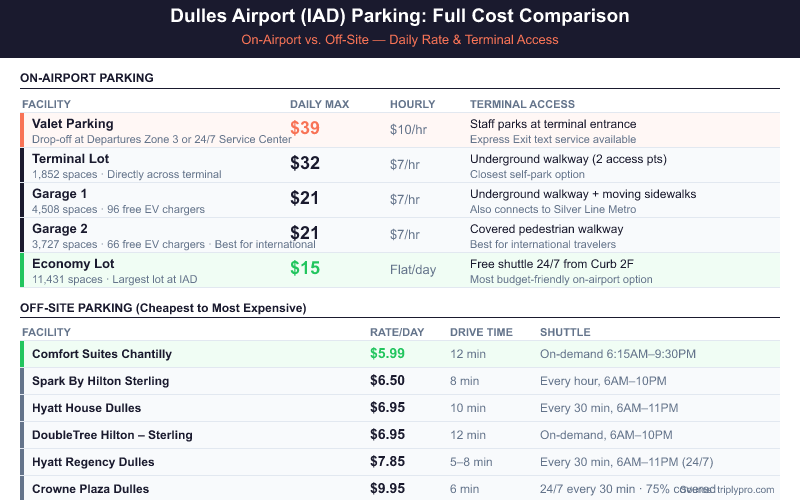Click the triplypro.com source link
This screenshot has height=500, width=800.
[x=745, y=489]
